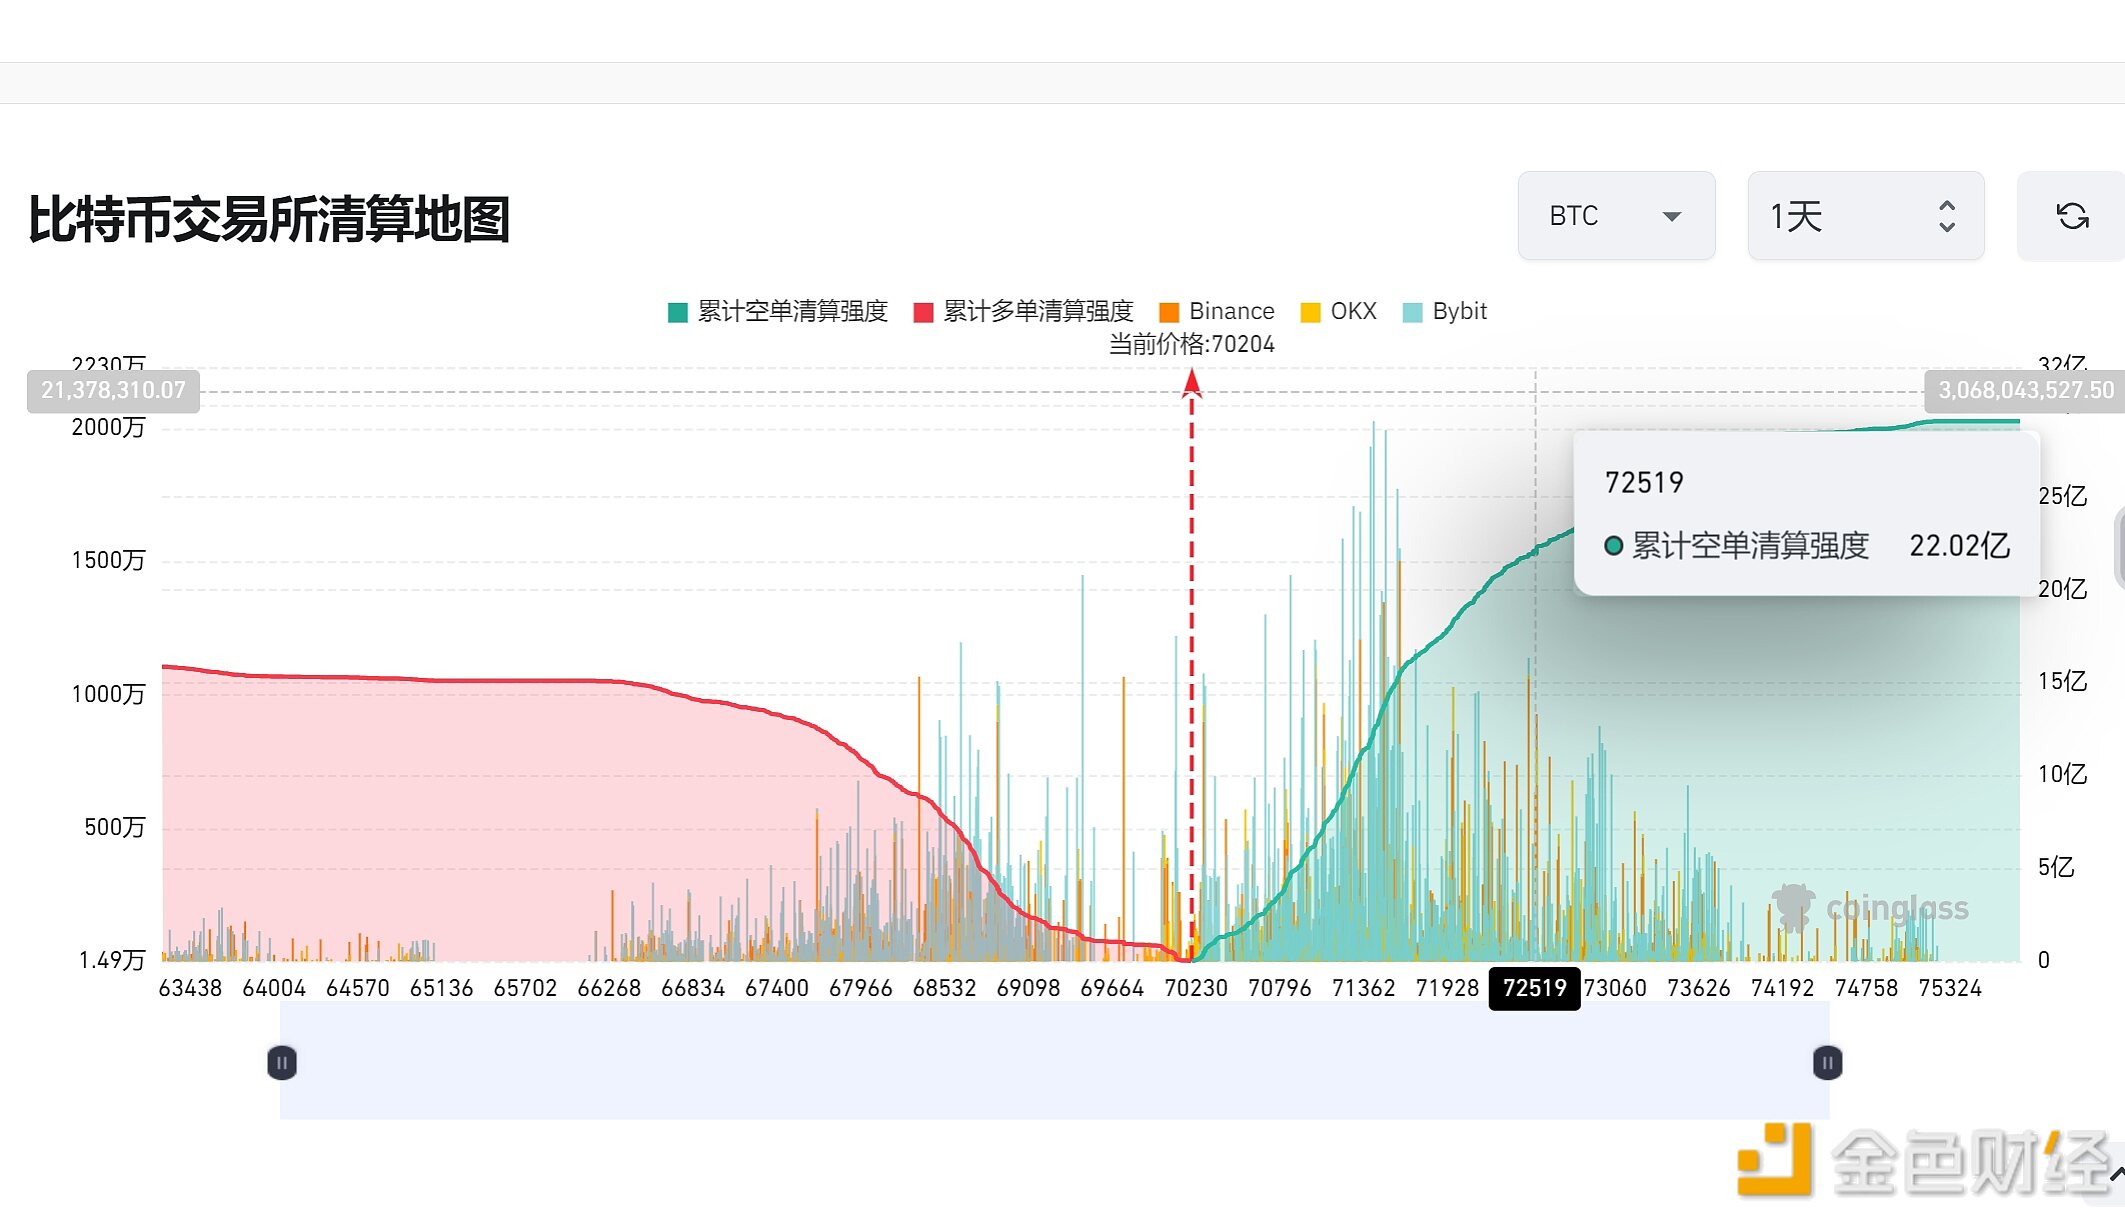Viewport: 2125px width, 1211px height.
Task: Click x-axis label 66834
Action: 693,988
